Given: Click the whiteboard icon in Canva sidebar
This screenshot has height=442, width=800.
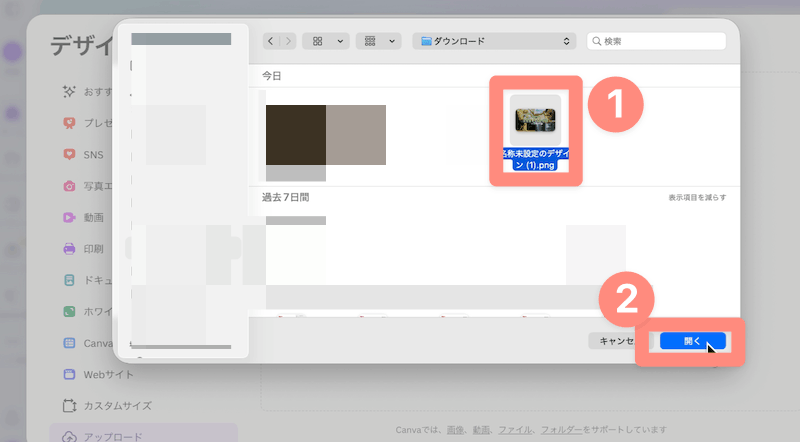Looking at the screenshot, I should (x=69, y=311).
